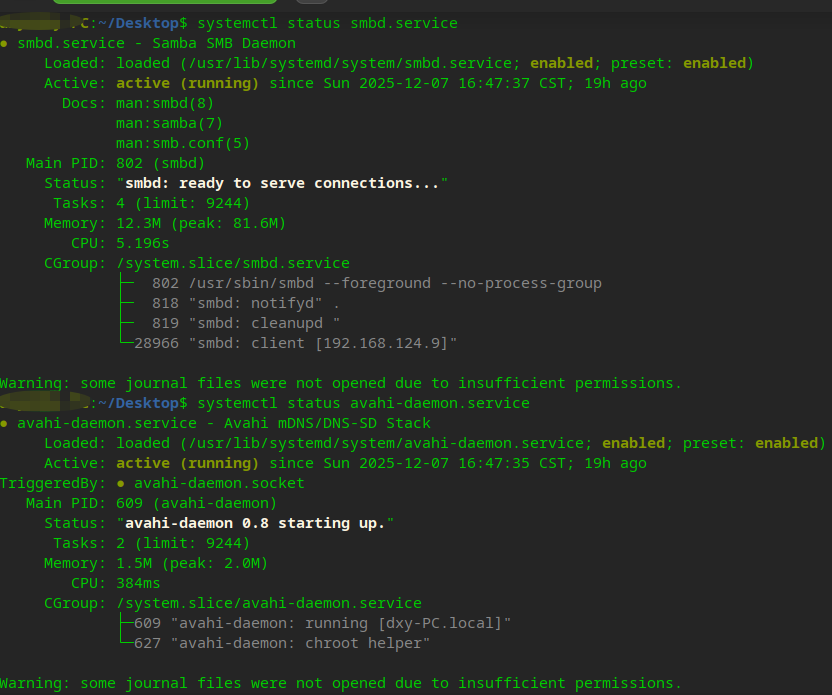Viewport: 832px width, 695px height.
Task: Click the tree branch before 818 notifyd line
Action: (127, 303)
